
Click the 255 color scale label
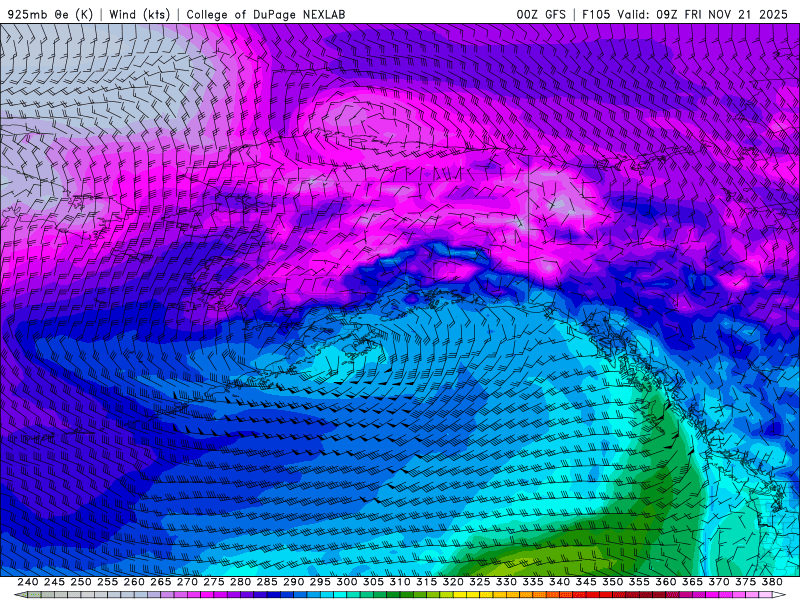point(107,582)
